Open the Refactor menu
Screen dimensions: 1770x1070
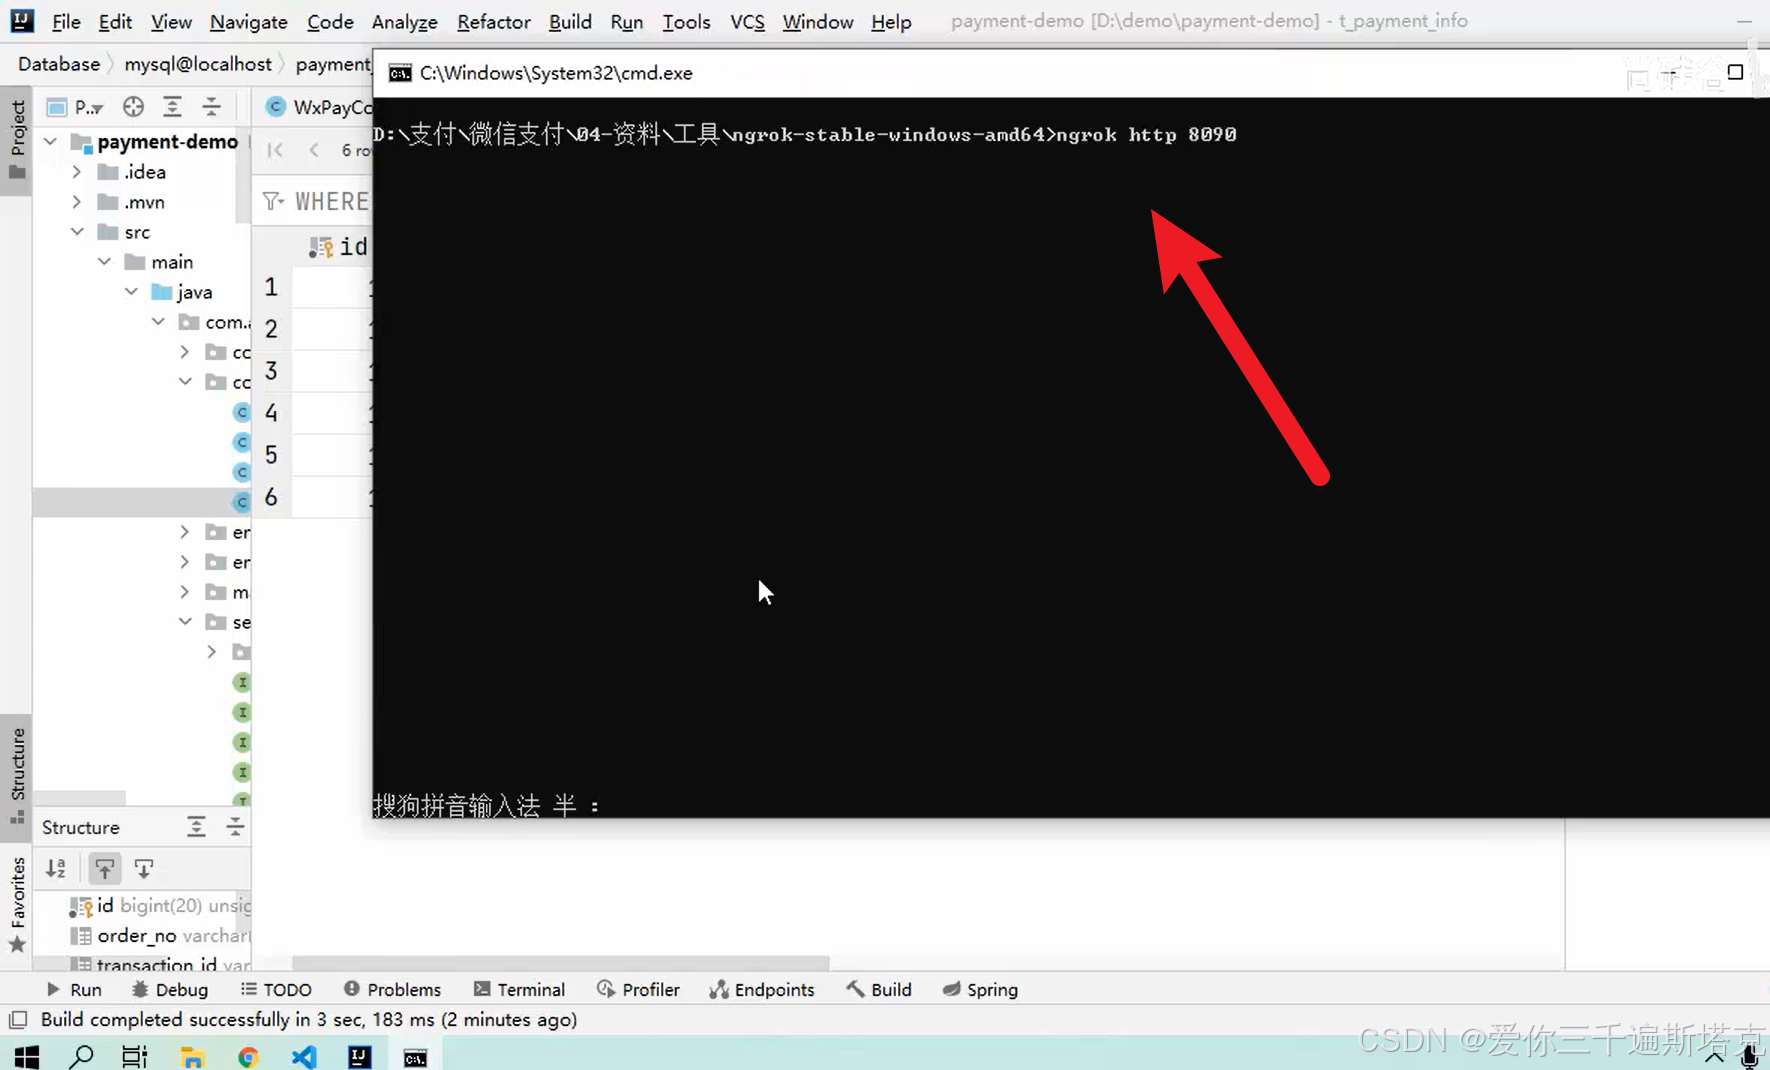(493, 21)
